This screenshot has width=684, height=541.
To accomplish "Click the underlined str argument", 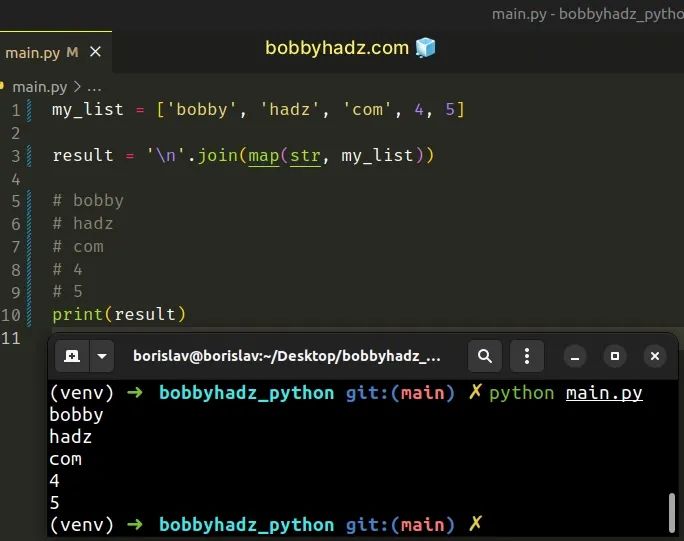I will [x=305, y=156].
